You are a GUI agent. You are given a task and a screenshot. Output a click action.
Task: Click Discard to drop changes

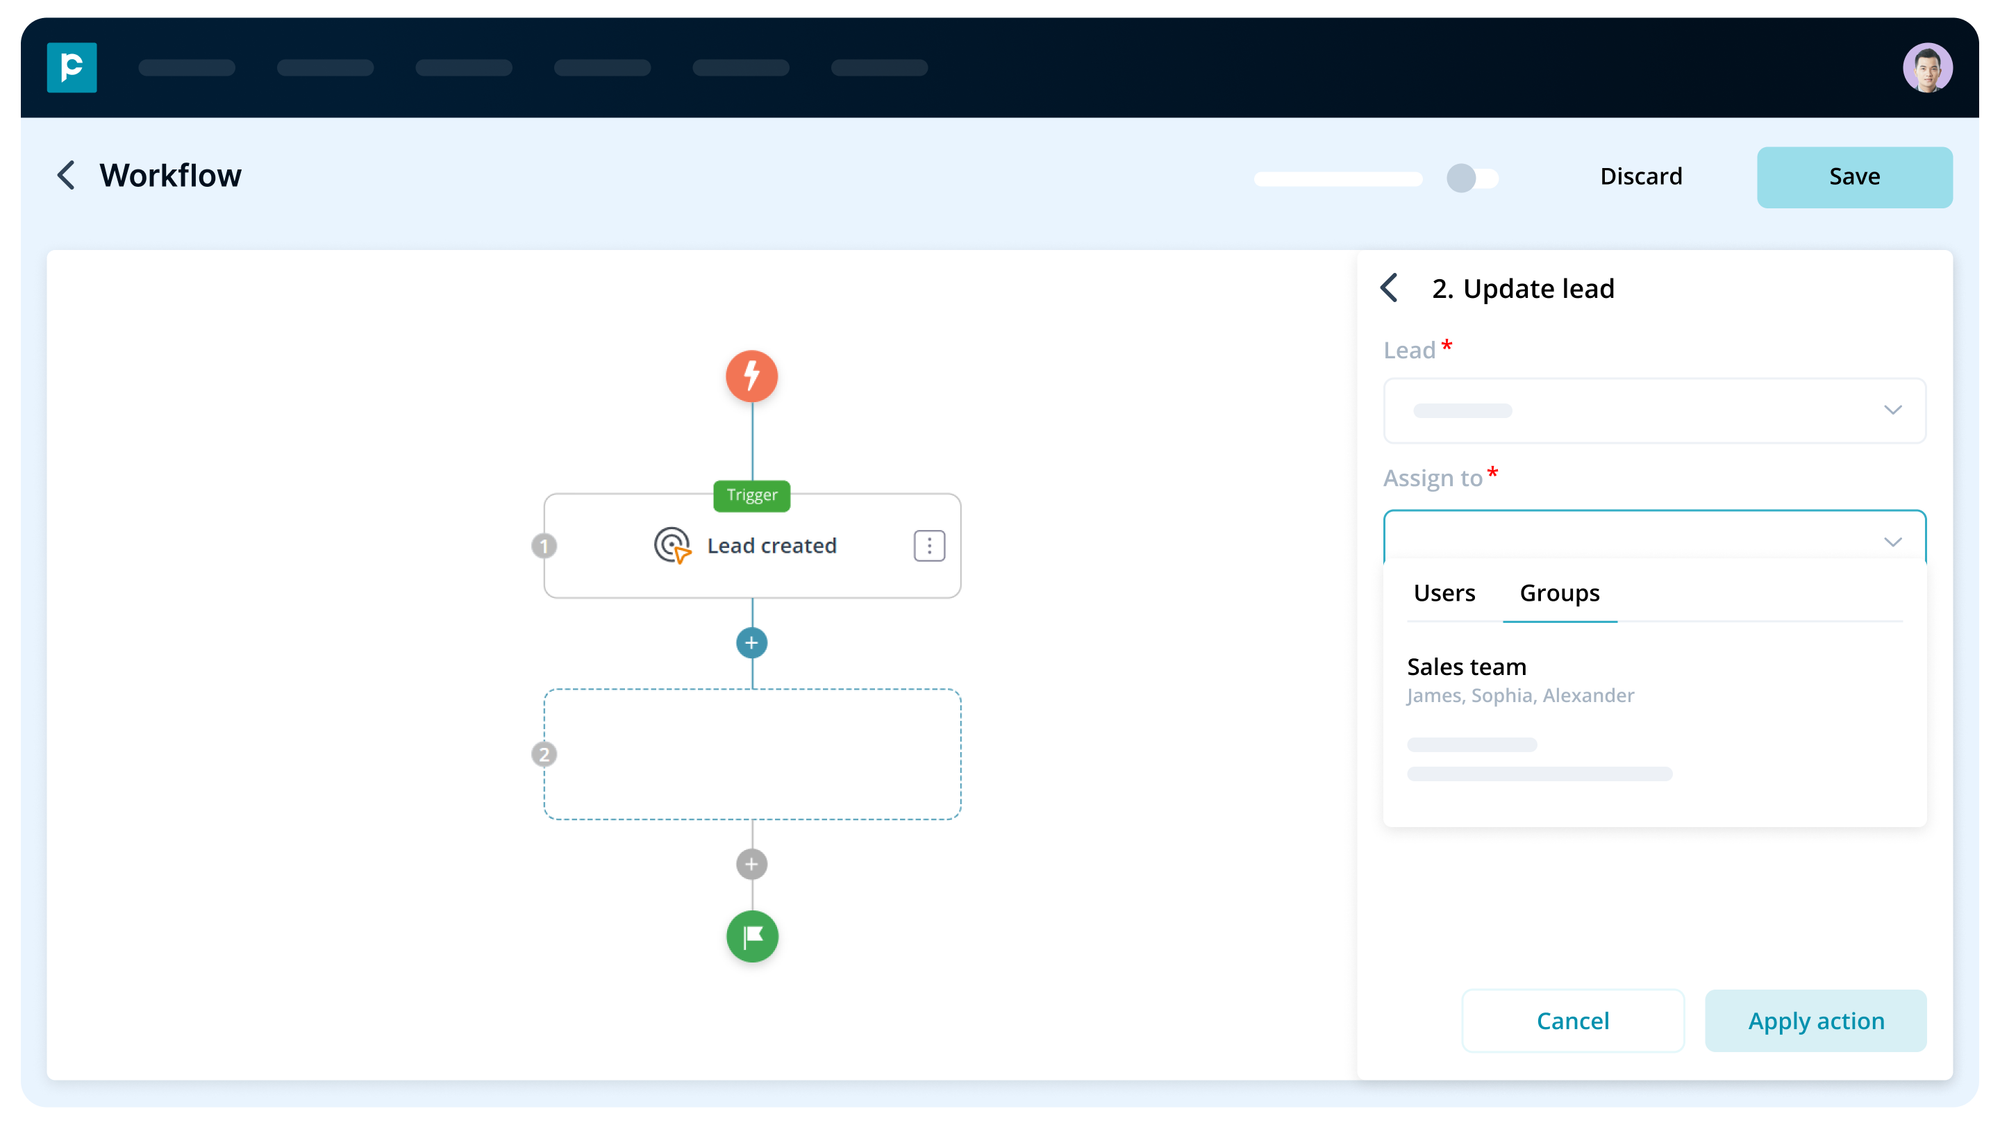[1641, 177]
